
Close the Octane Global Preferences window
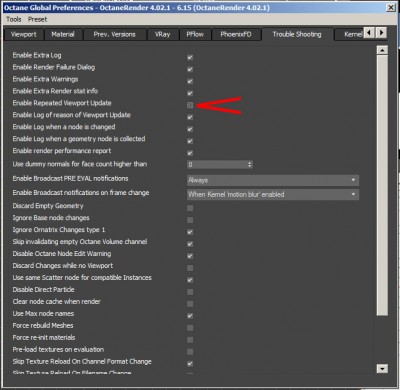point(391,7)
